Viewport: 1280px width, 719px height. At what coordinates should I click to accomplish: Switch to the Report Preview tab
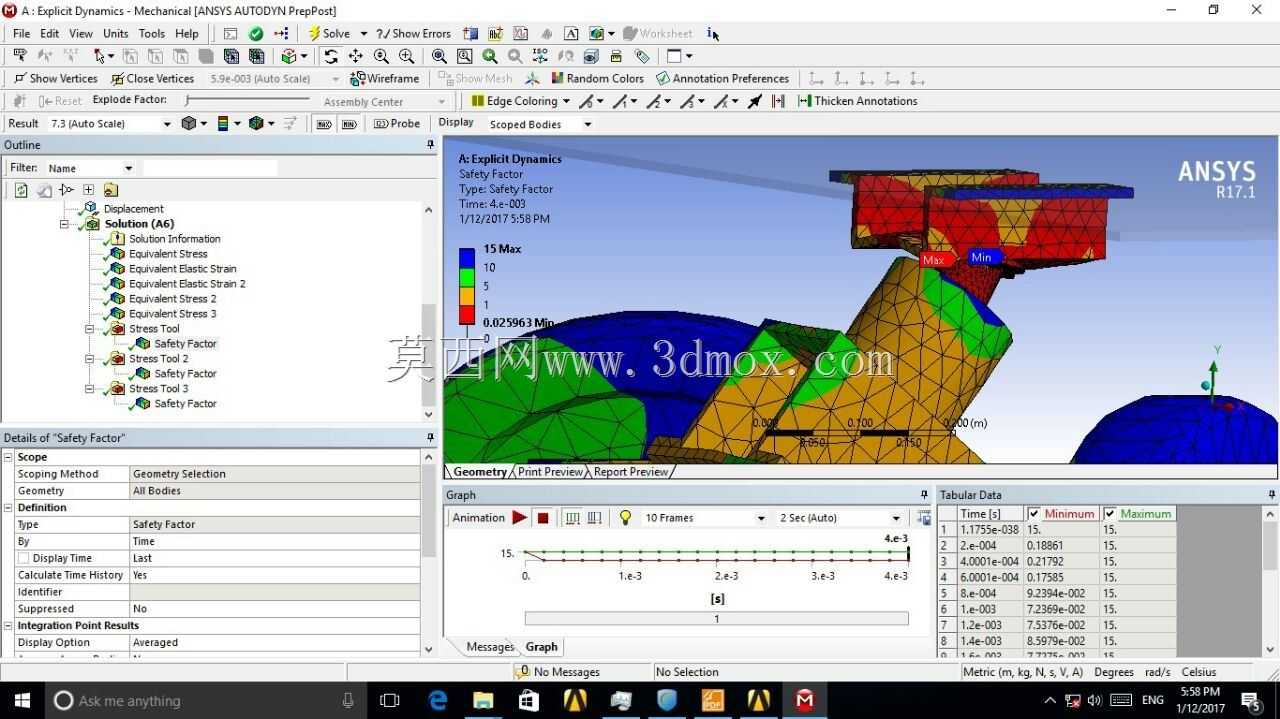point(630,472)
